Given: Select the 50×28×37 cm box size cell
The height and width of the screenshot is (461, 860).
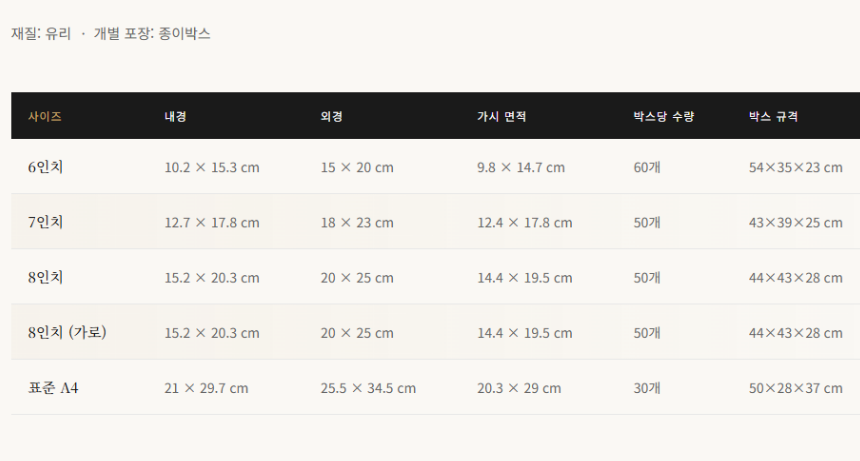Looking at the screenshot, I should [x=795, y=388].
